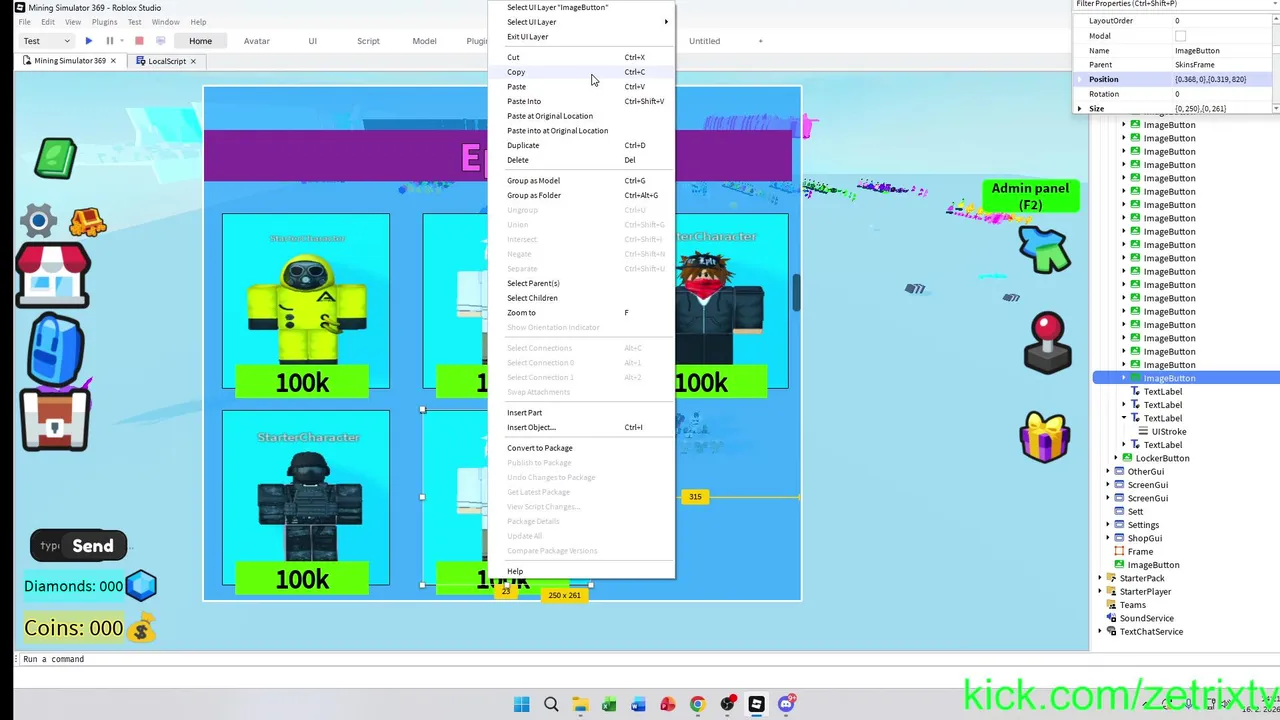Click the red Stop test button
The image size is (1280, 720).
point(139,41)
